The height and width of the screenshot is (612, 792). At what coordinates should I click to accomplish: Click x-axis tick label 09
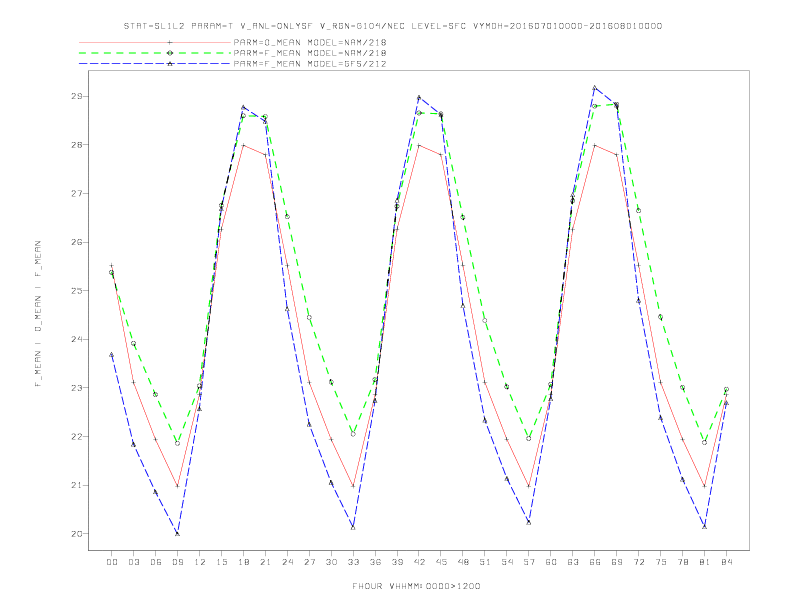178,562
